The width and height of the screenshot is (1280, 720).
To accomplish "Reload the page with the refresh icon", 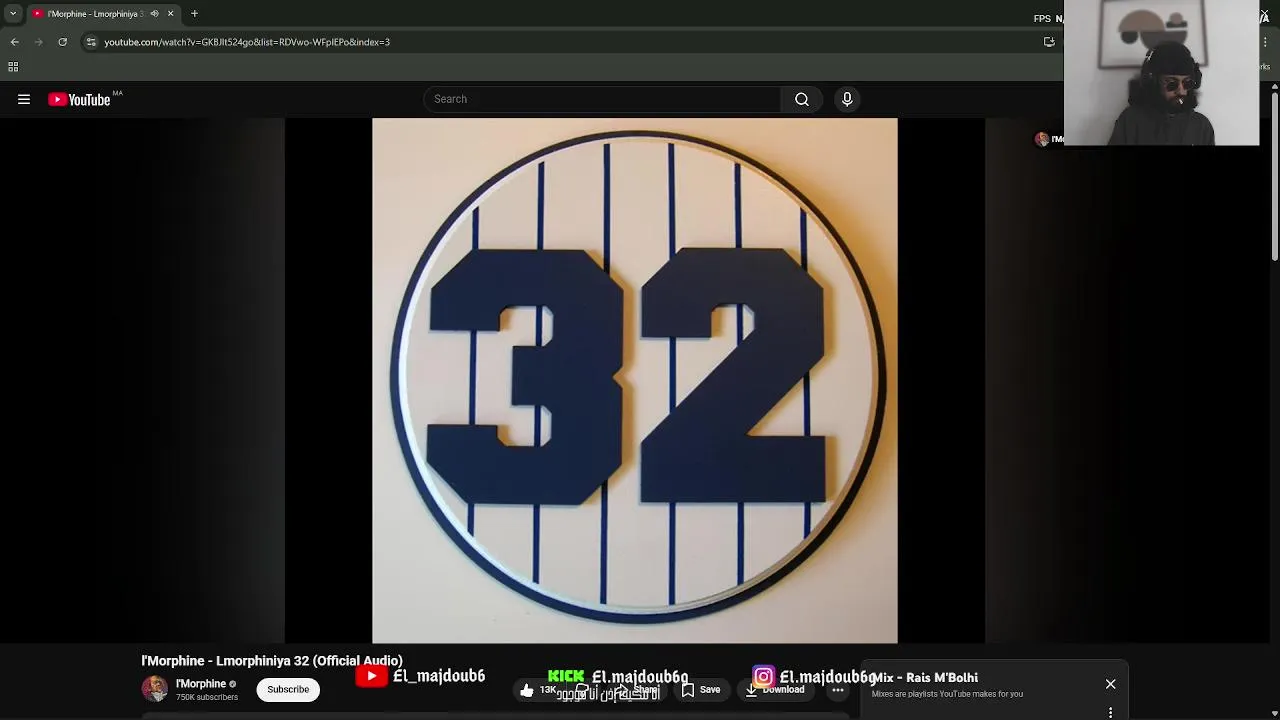I will pos(62,42).
